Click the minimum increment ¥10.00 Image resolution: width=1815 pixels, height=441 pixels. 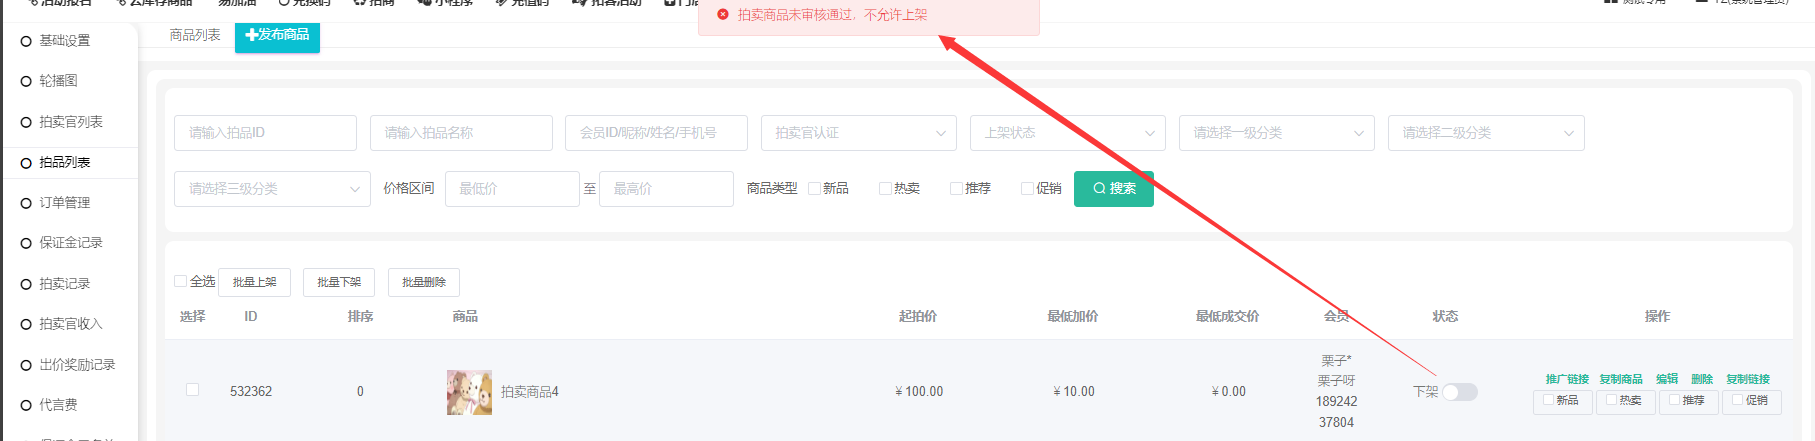tap(1074, 392)
